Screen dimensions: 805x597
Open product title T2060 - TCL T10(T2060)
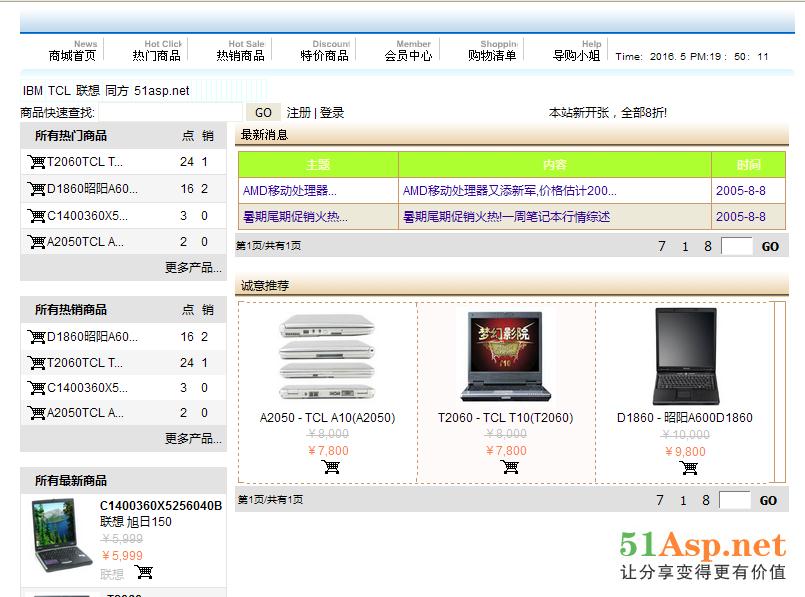(506, 418)
